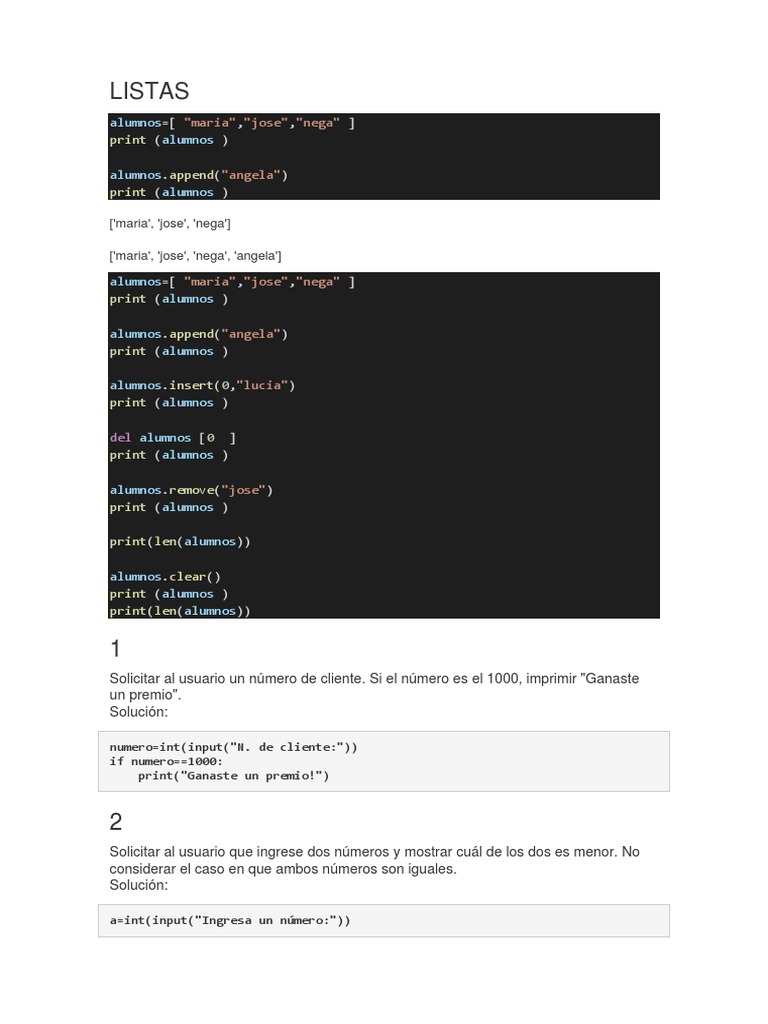Click the numero=int(input(...)) code line
The width and height of the screenshot is (768, 1024).
tap(233, 747)
